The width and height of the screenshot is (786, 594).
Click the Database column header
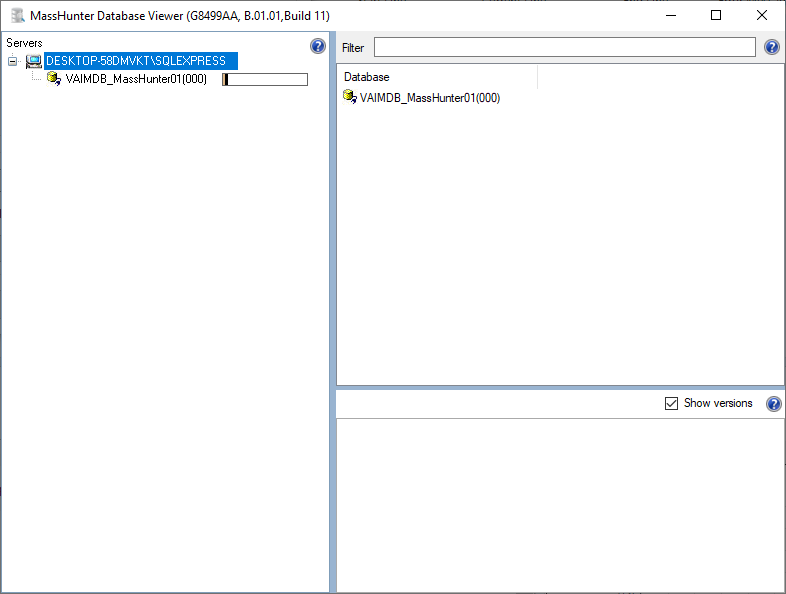(x=437, y=77)
